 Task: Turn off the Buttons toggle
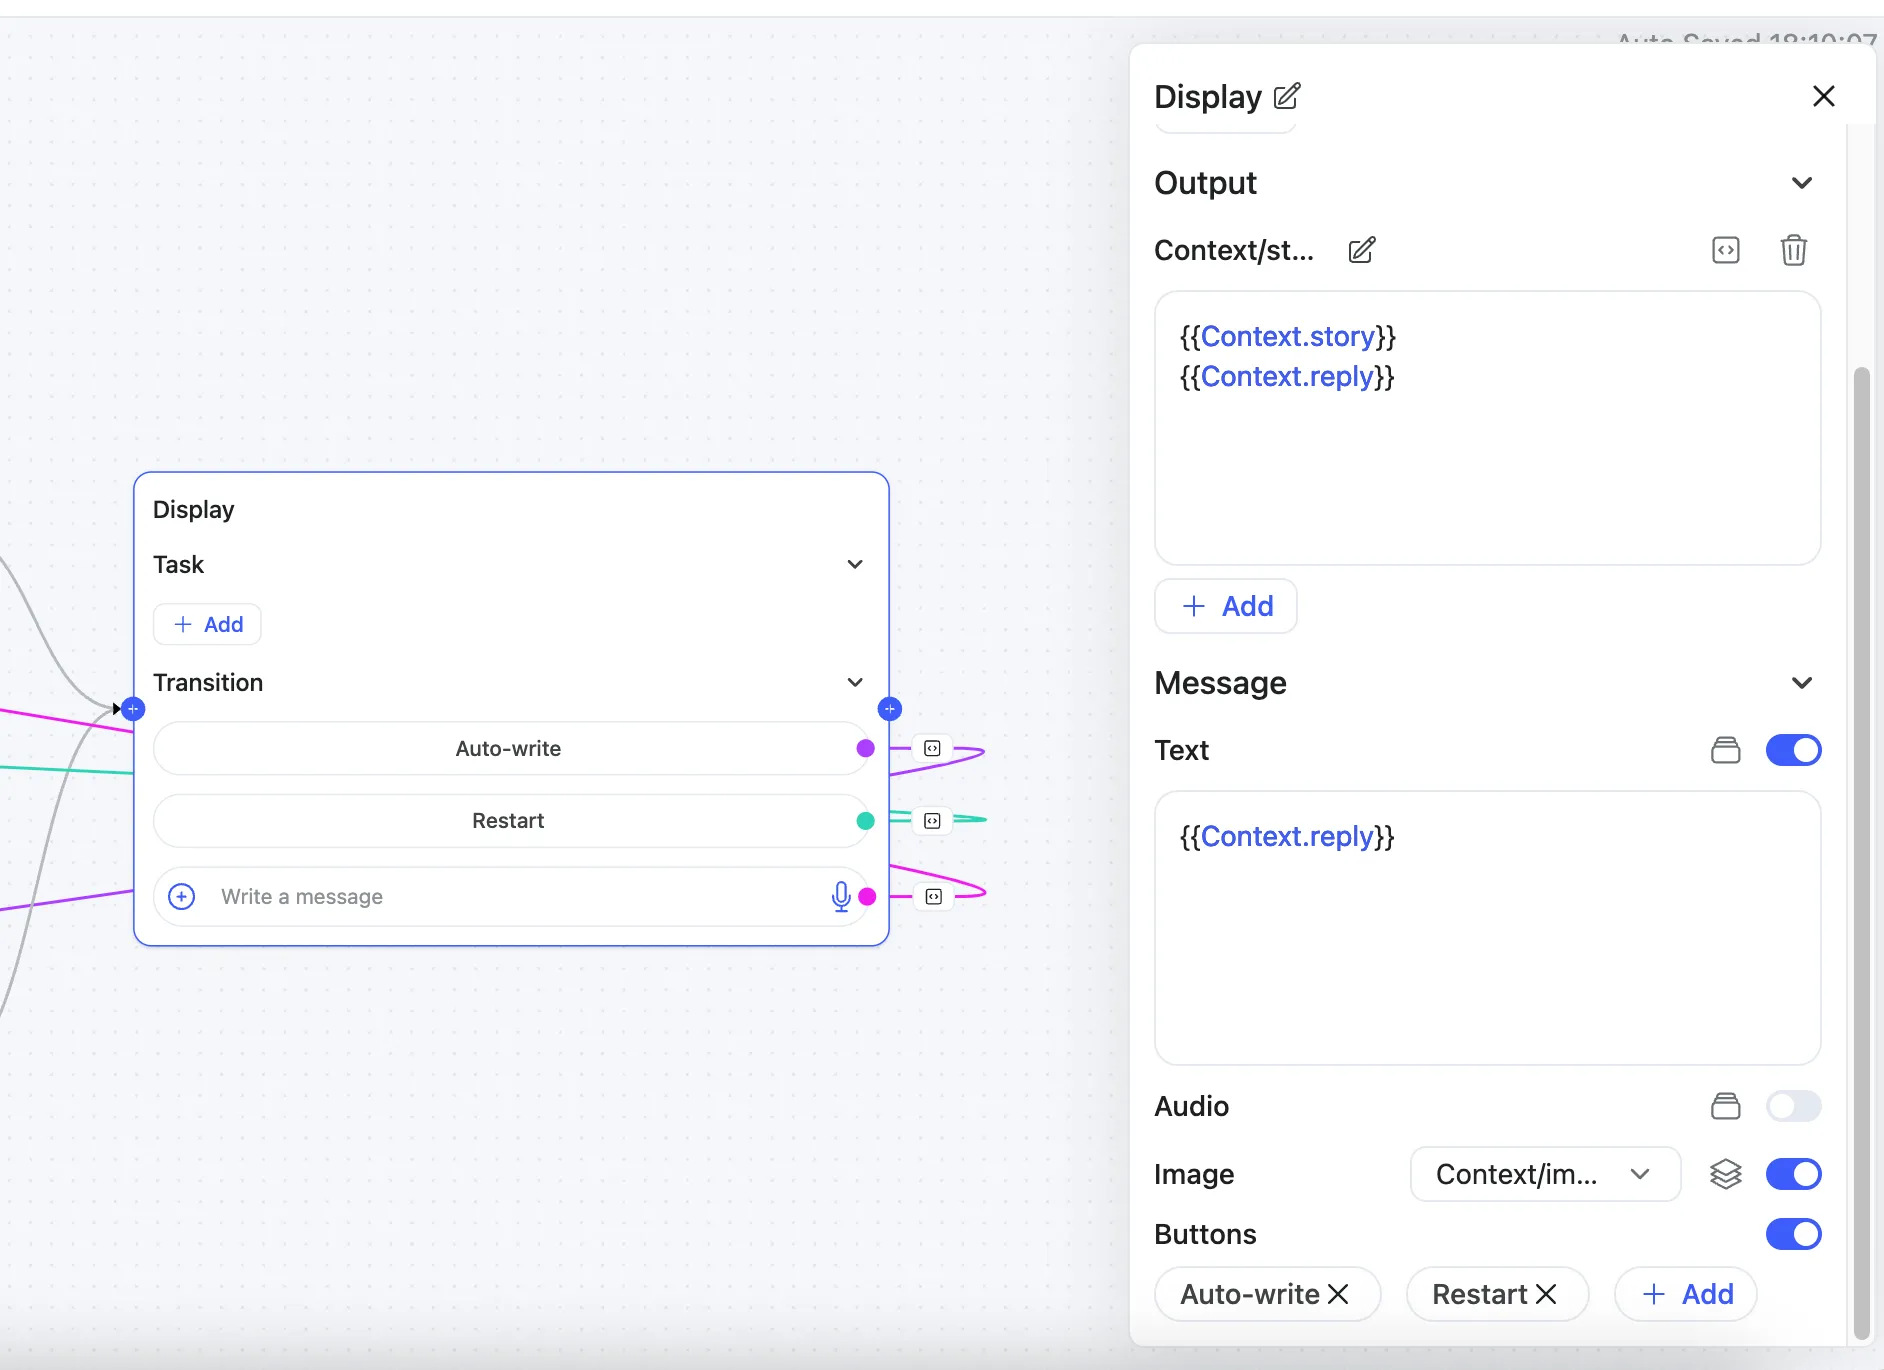(1793, 1234)
